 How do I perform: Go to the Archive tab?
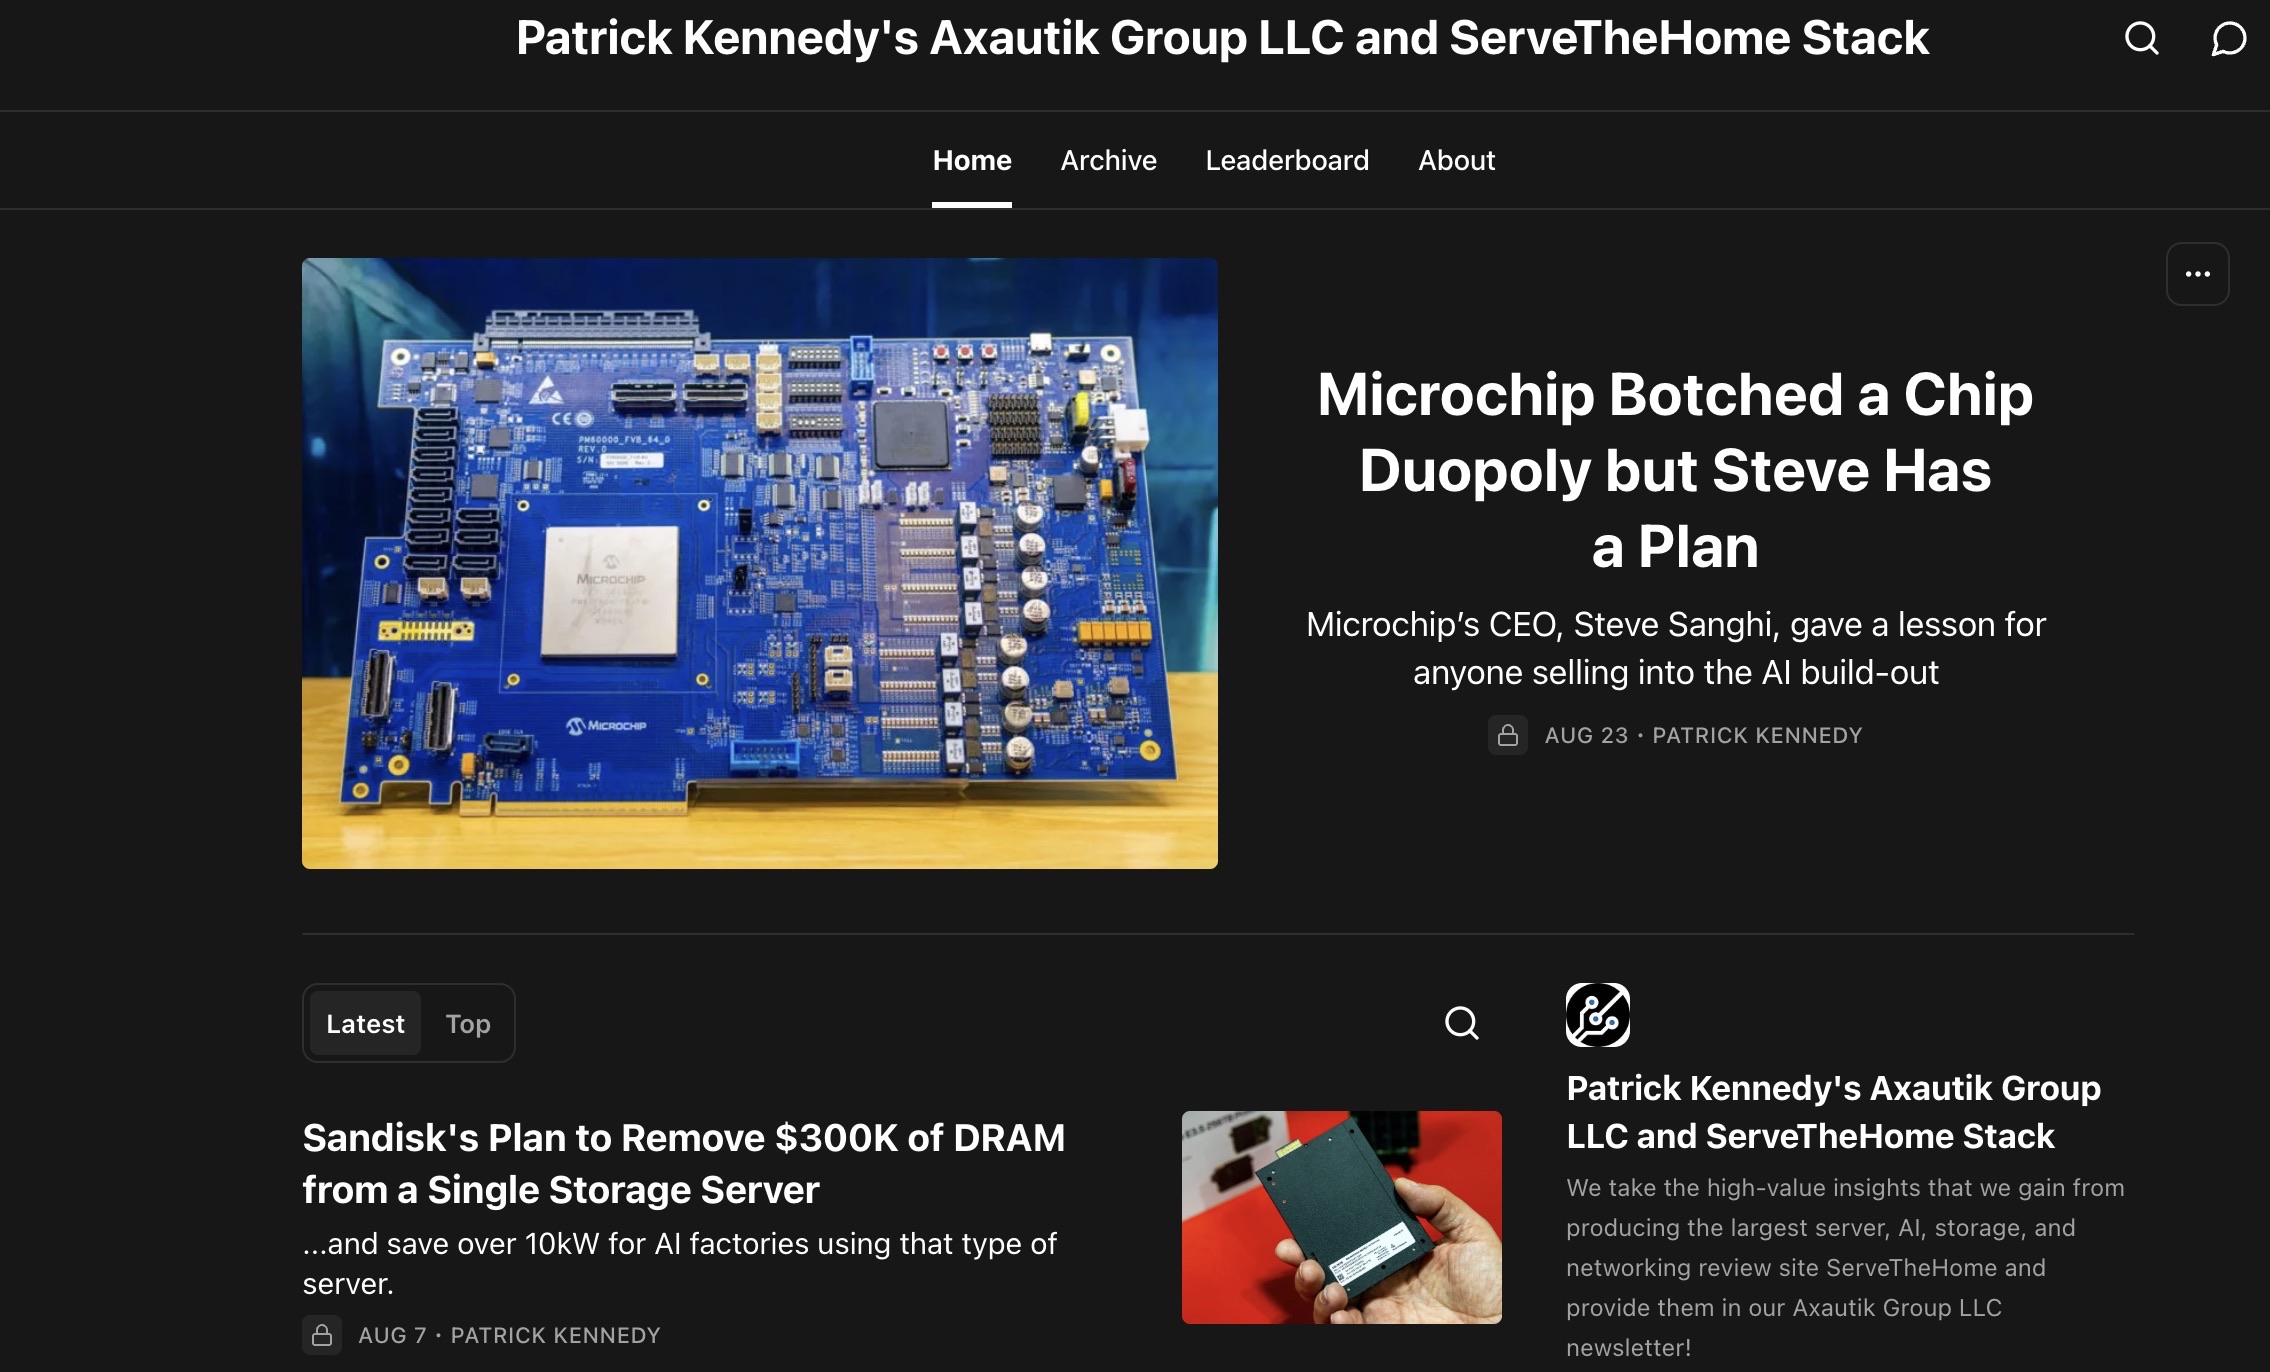pos(1108,160)
